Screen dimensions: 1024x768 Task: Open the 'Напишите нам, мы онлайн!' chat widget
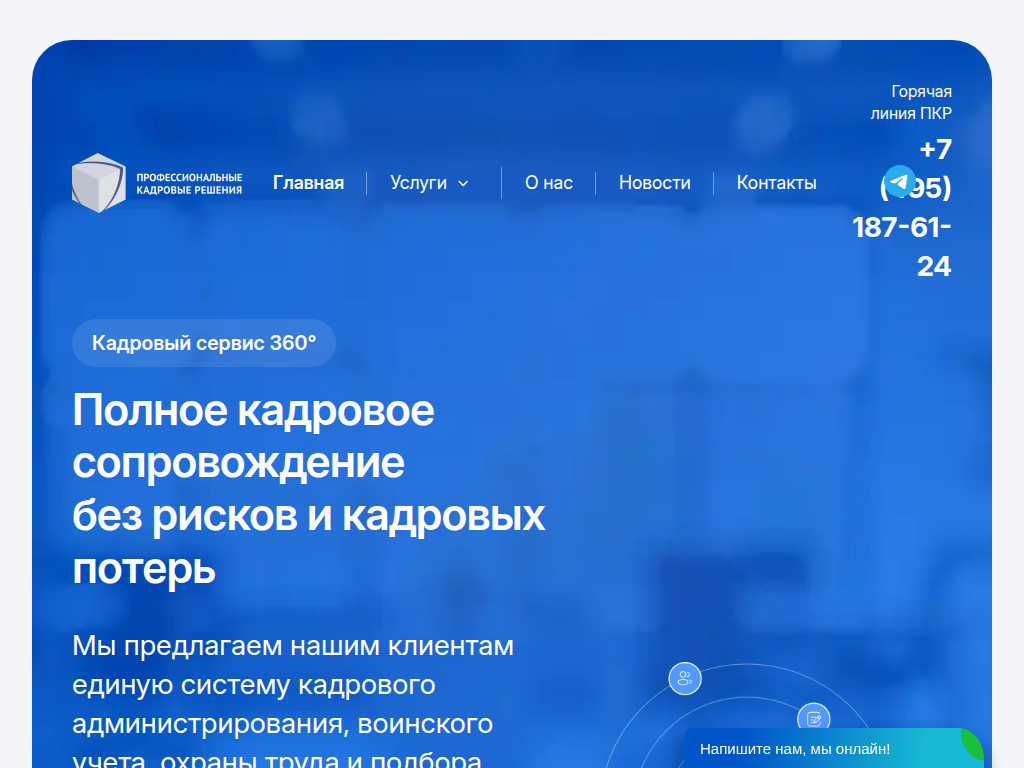click(x=834, y=748)
